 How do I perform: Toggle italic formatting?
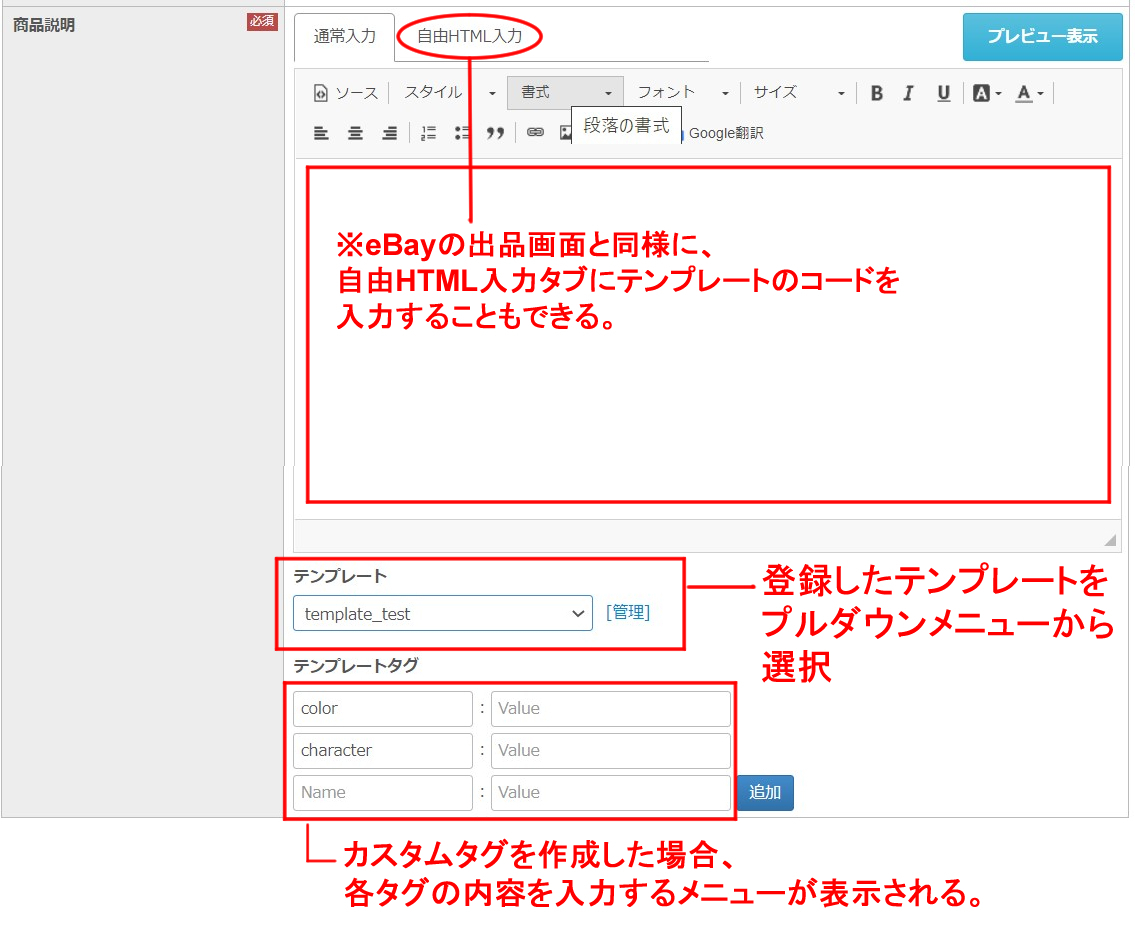point(908,93)
